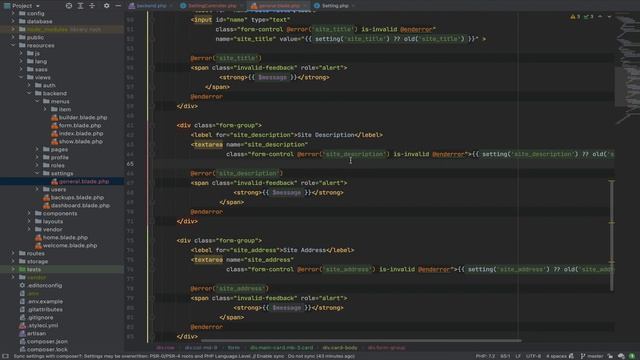Open form.blade.php in menus
Image resolution: width=640 pixels, height=360 pixels.
(76, 125)
